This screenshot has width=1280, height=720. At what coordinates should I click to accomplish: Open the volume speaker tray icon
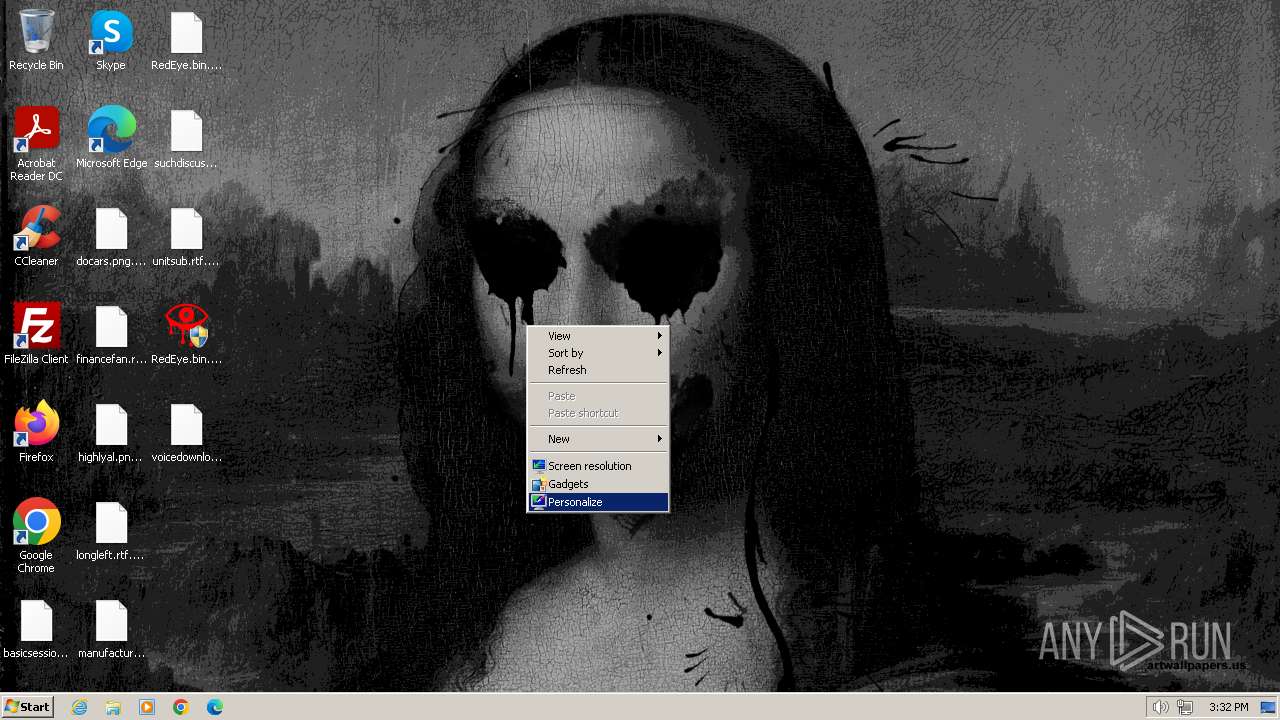click(x=1160, y=707)
